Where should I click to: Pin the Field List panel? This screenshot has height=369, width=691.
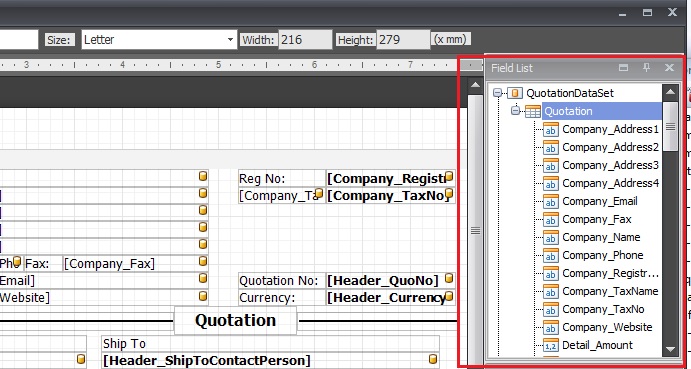coord(646,68)
